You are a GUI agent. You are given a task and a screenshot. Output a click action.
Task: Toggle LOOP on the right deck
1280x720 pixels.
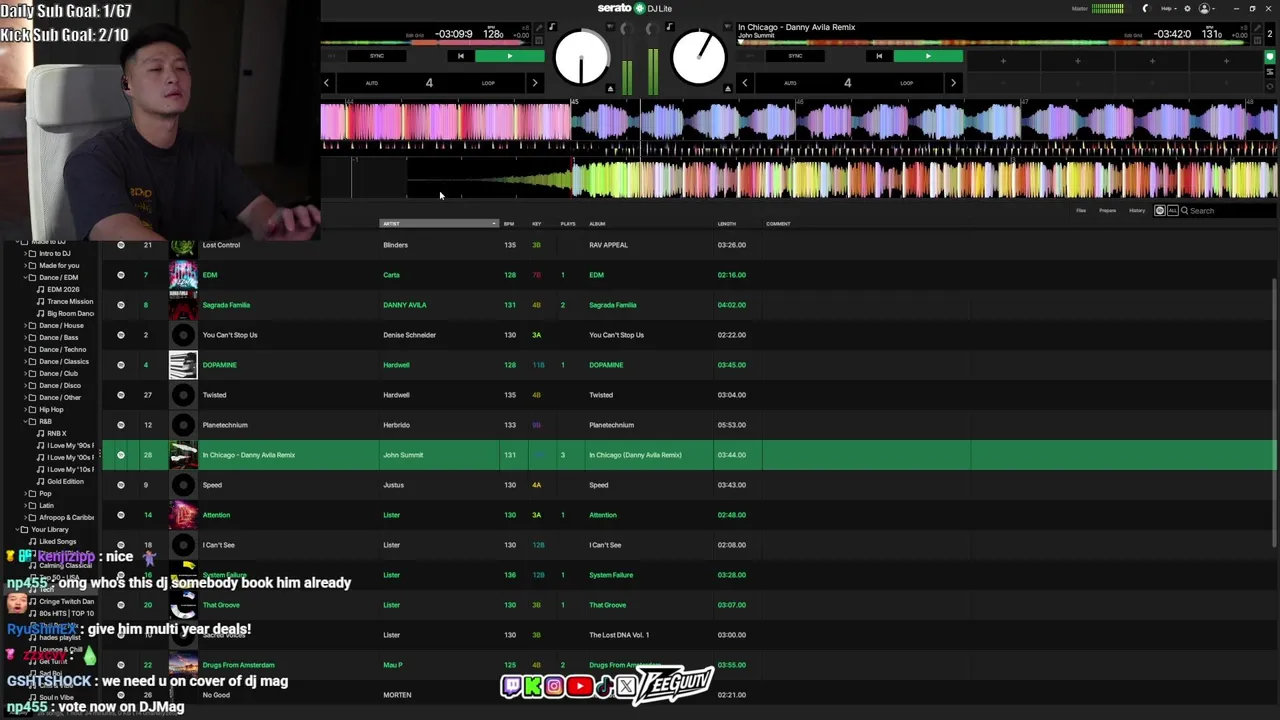point(906,83)
